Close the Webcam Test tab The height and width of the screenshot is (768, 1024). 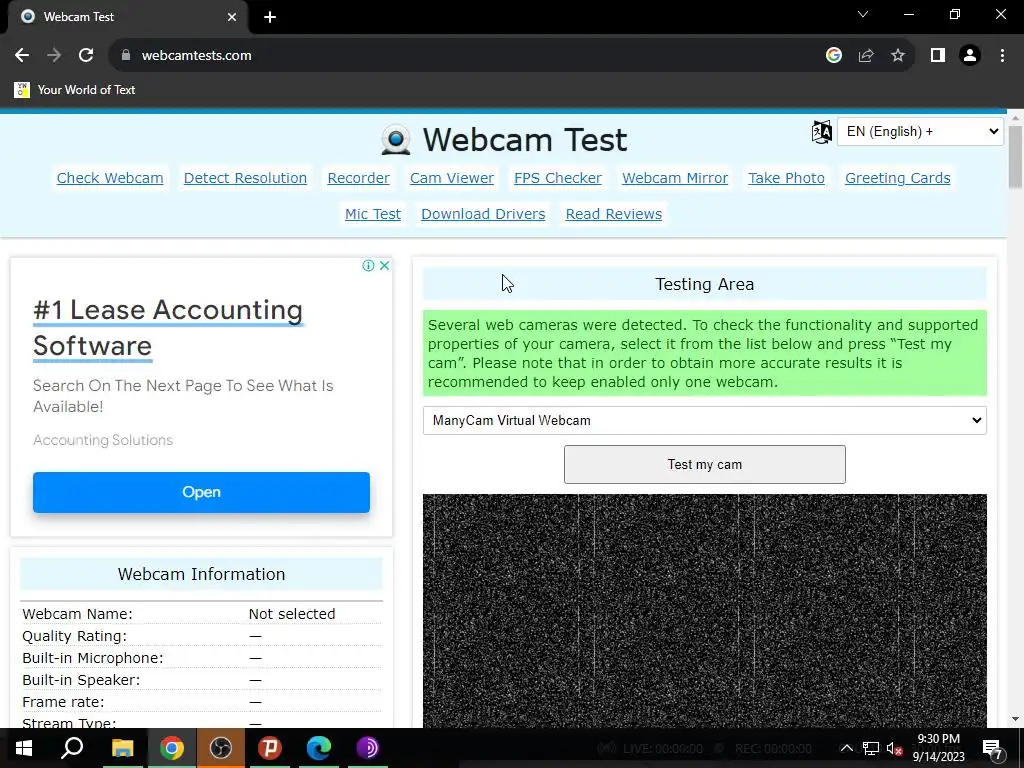pos(232,17)
